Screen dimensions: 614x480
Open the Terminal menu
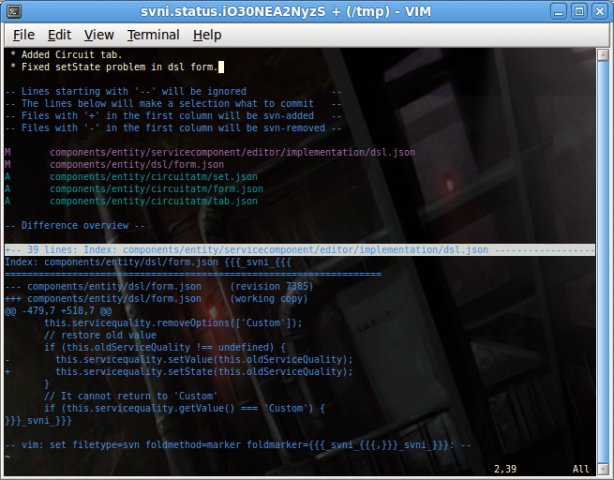tap(153, 35)
